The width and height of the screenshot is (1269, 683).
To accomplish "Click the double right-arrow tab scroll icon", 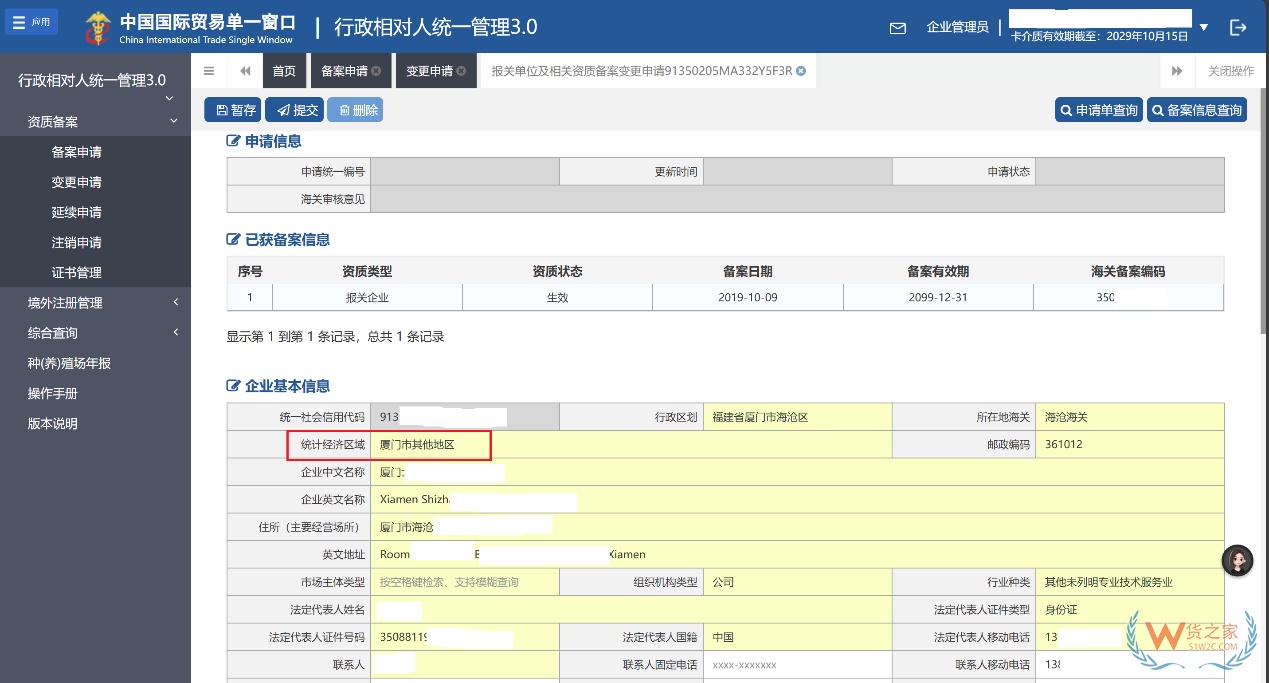I will pos(1177,71).
